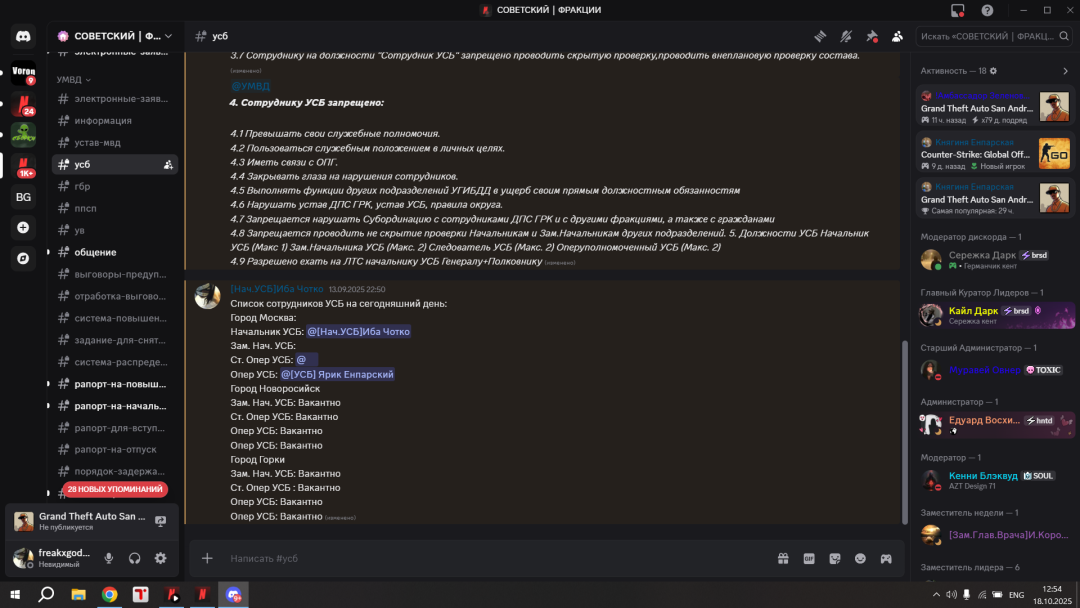This screenshot has width=1080, height=608.
Task: Jump to 28 новых упоминаний
Action: [114, 489]
